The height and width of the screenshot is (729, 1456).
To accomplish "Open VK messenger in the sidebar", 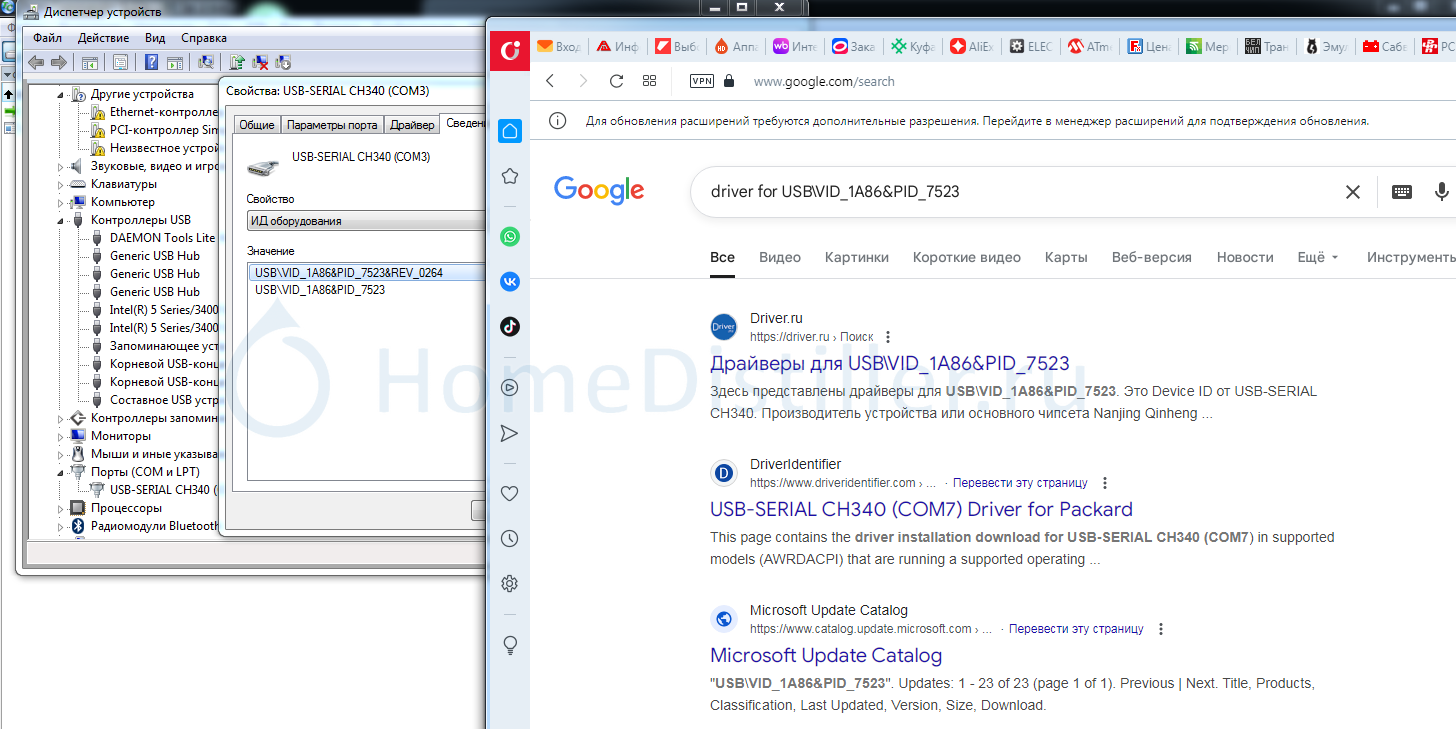I will pos(510,282).
